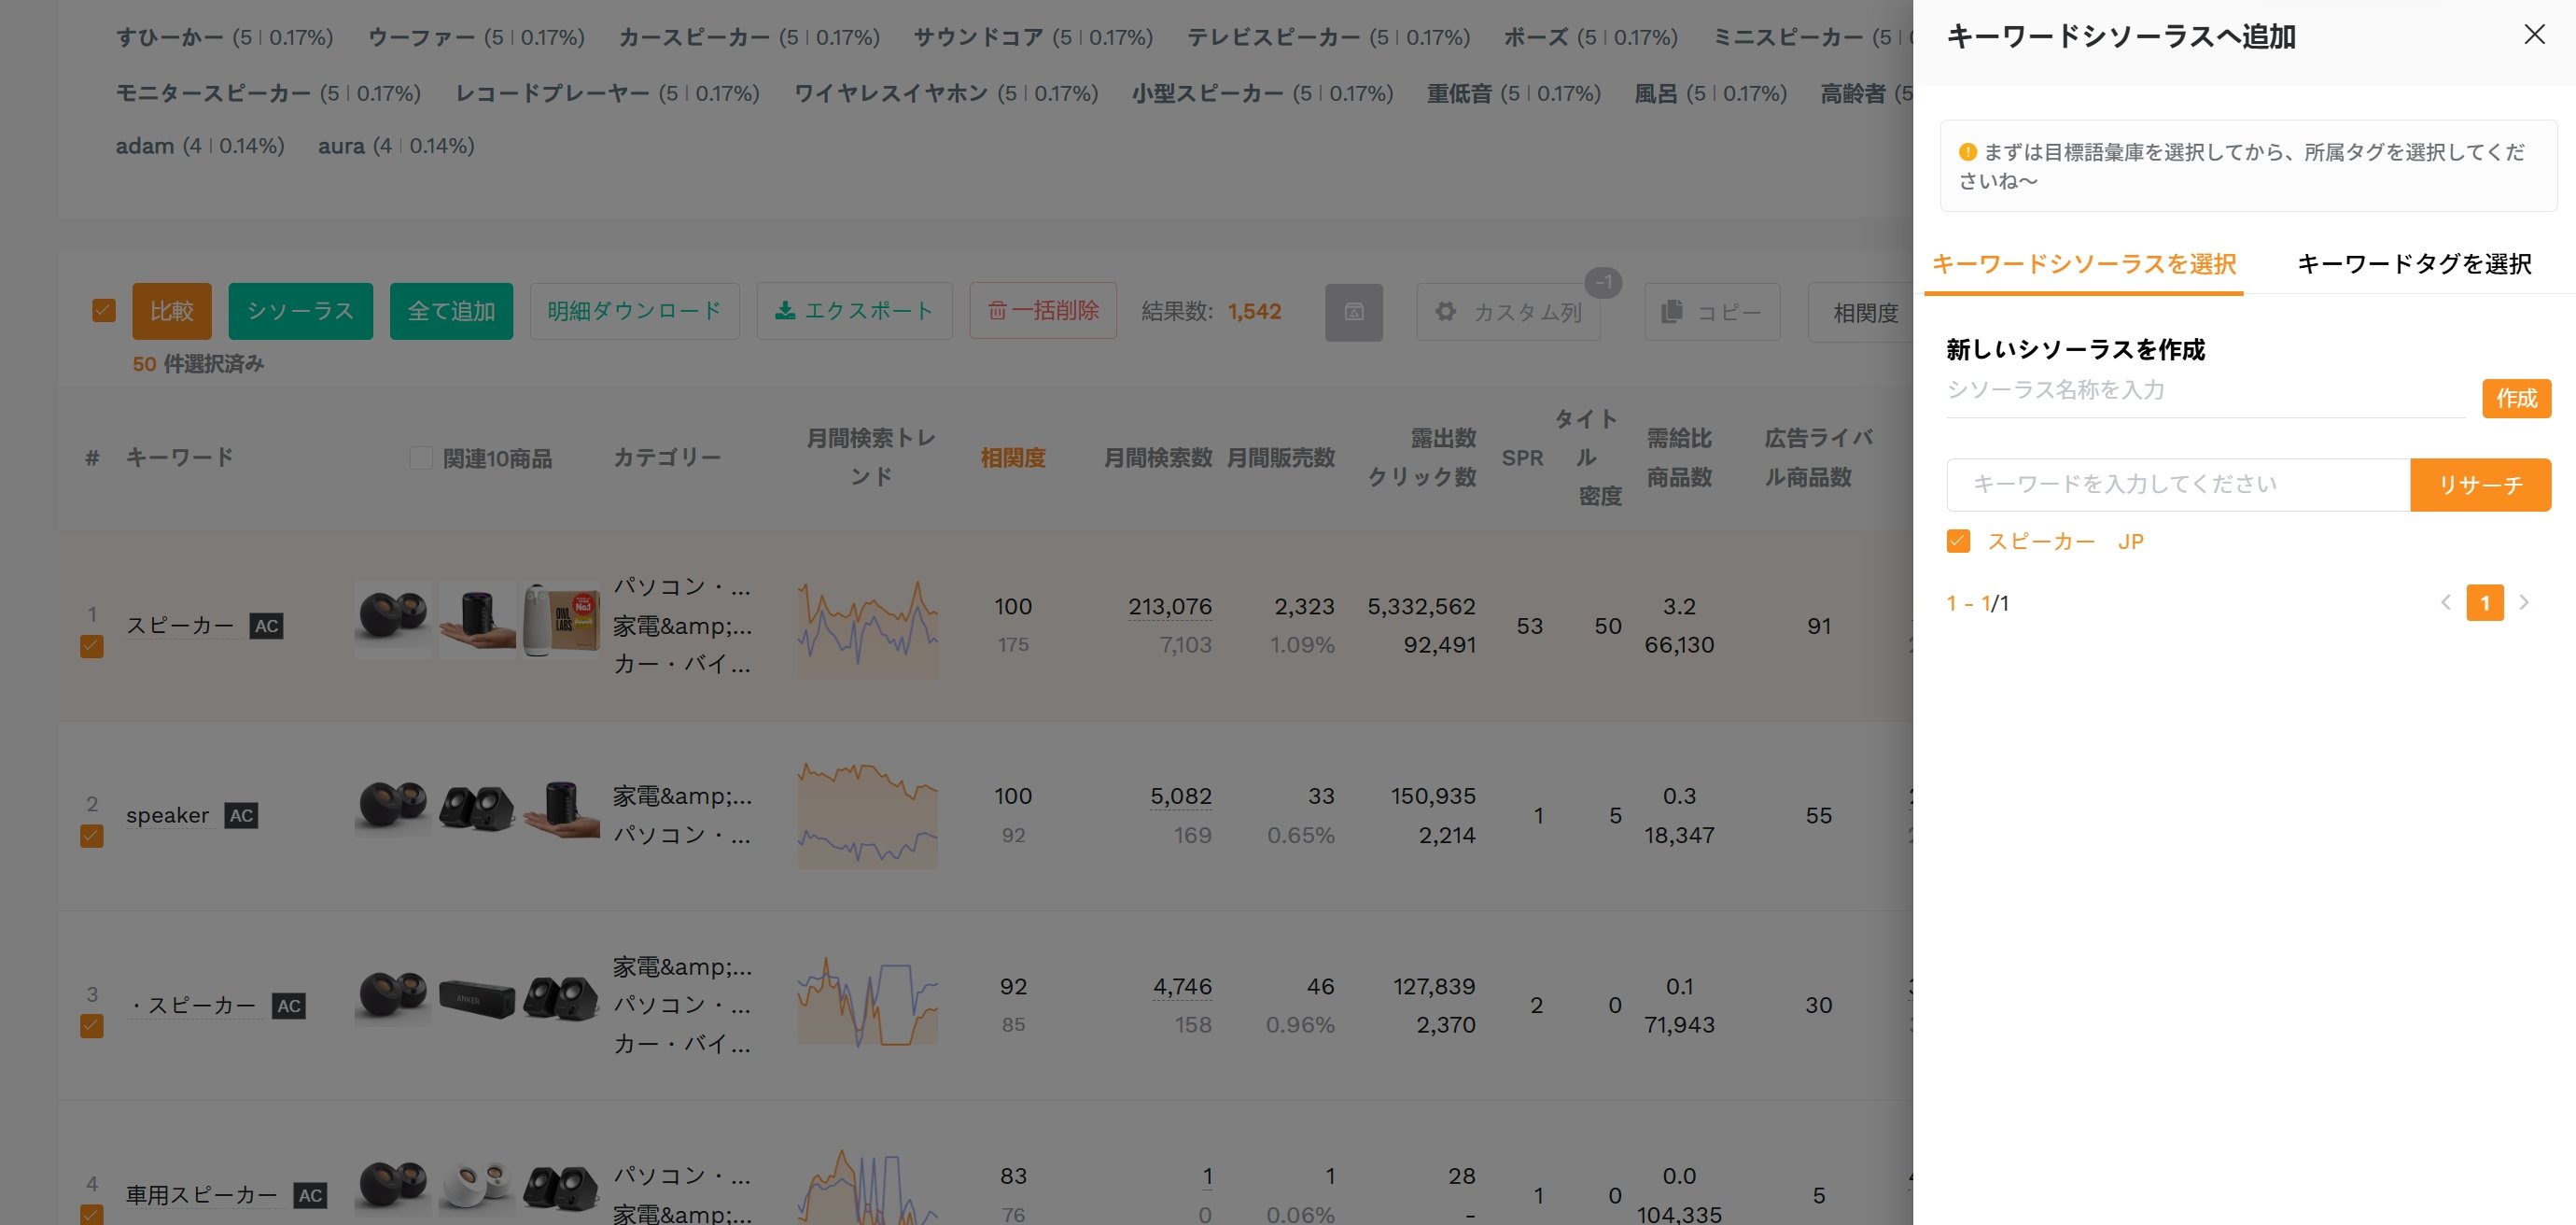Open the ANKER soundbar thumbnail in row 3

click(x=477, y=999)
